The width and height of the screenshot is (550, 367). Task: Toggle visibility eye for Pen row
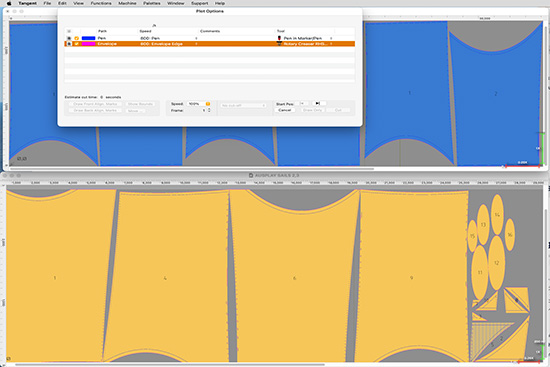[69, 38]
